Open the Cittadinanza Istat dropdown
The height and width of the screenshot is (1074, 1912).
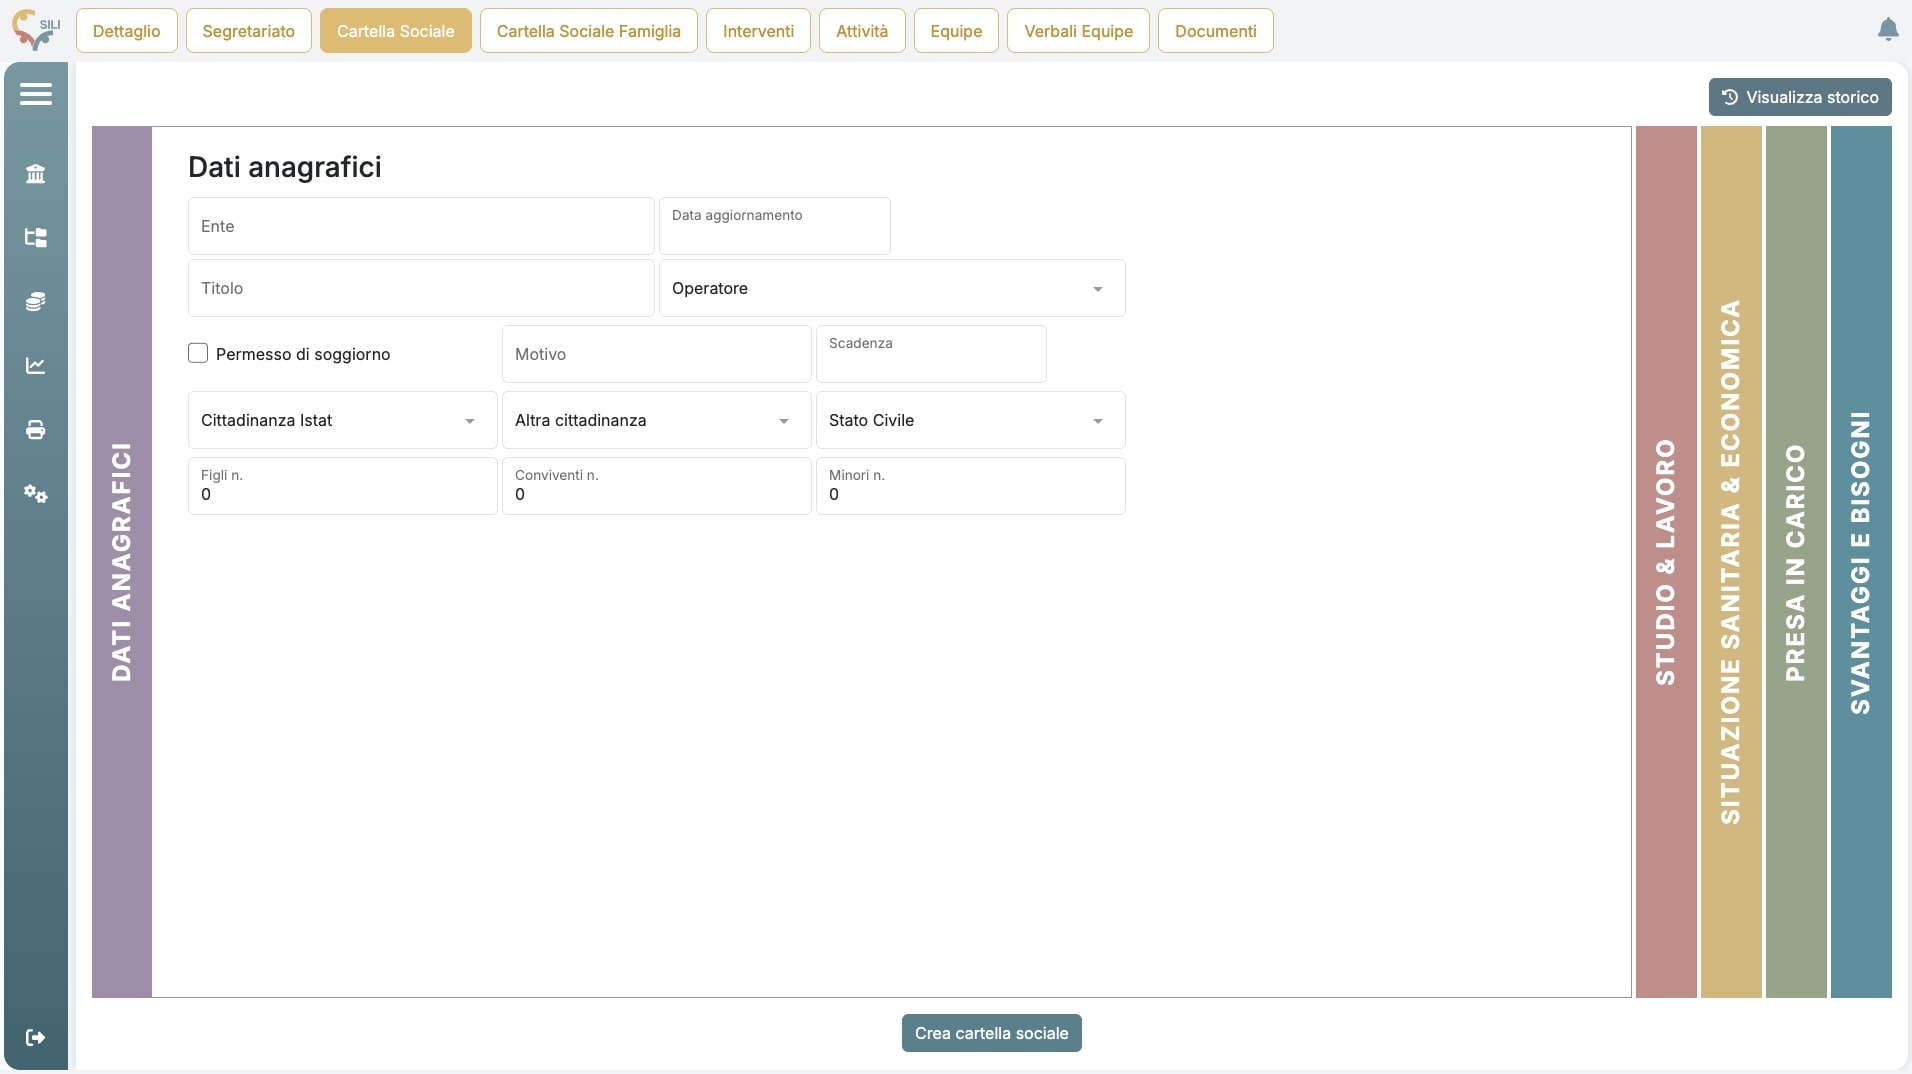[342, 420]
